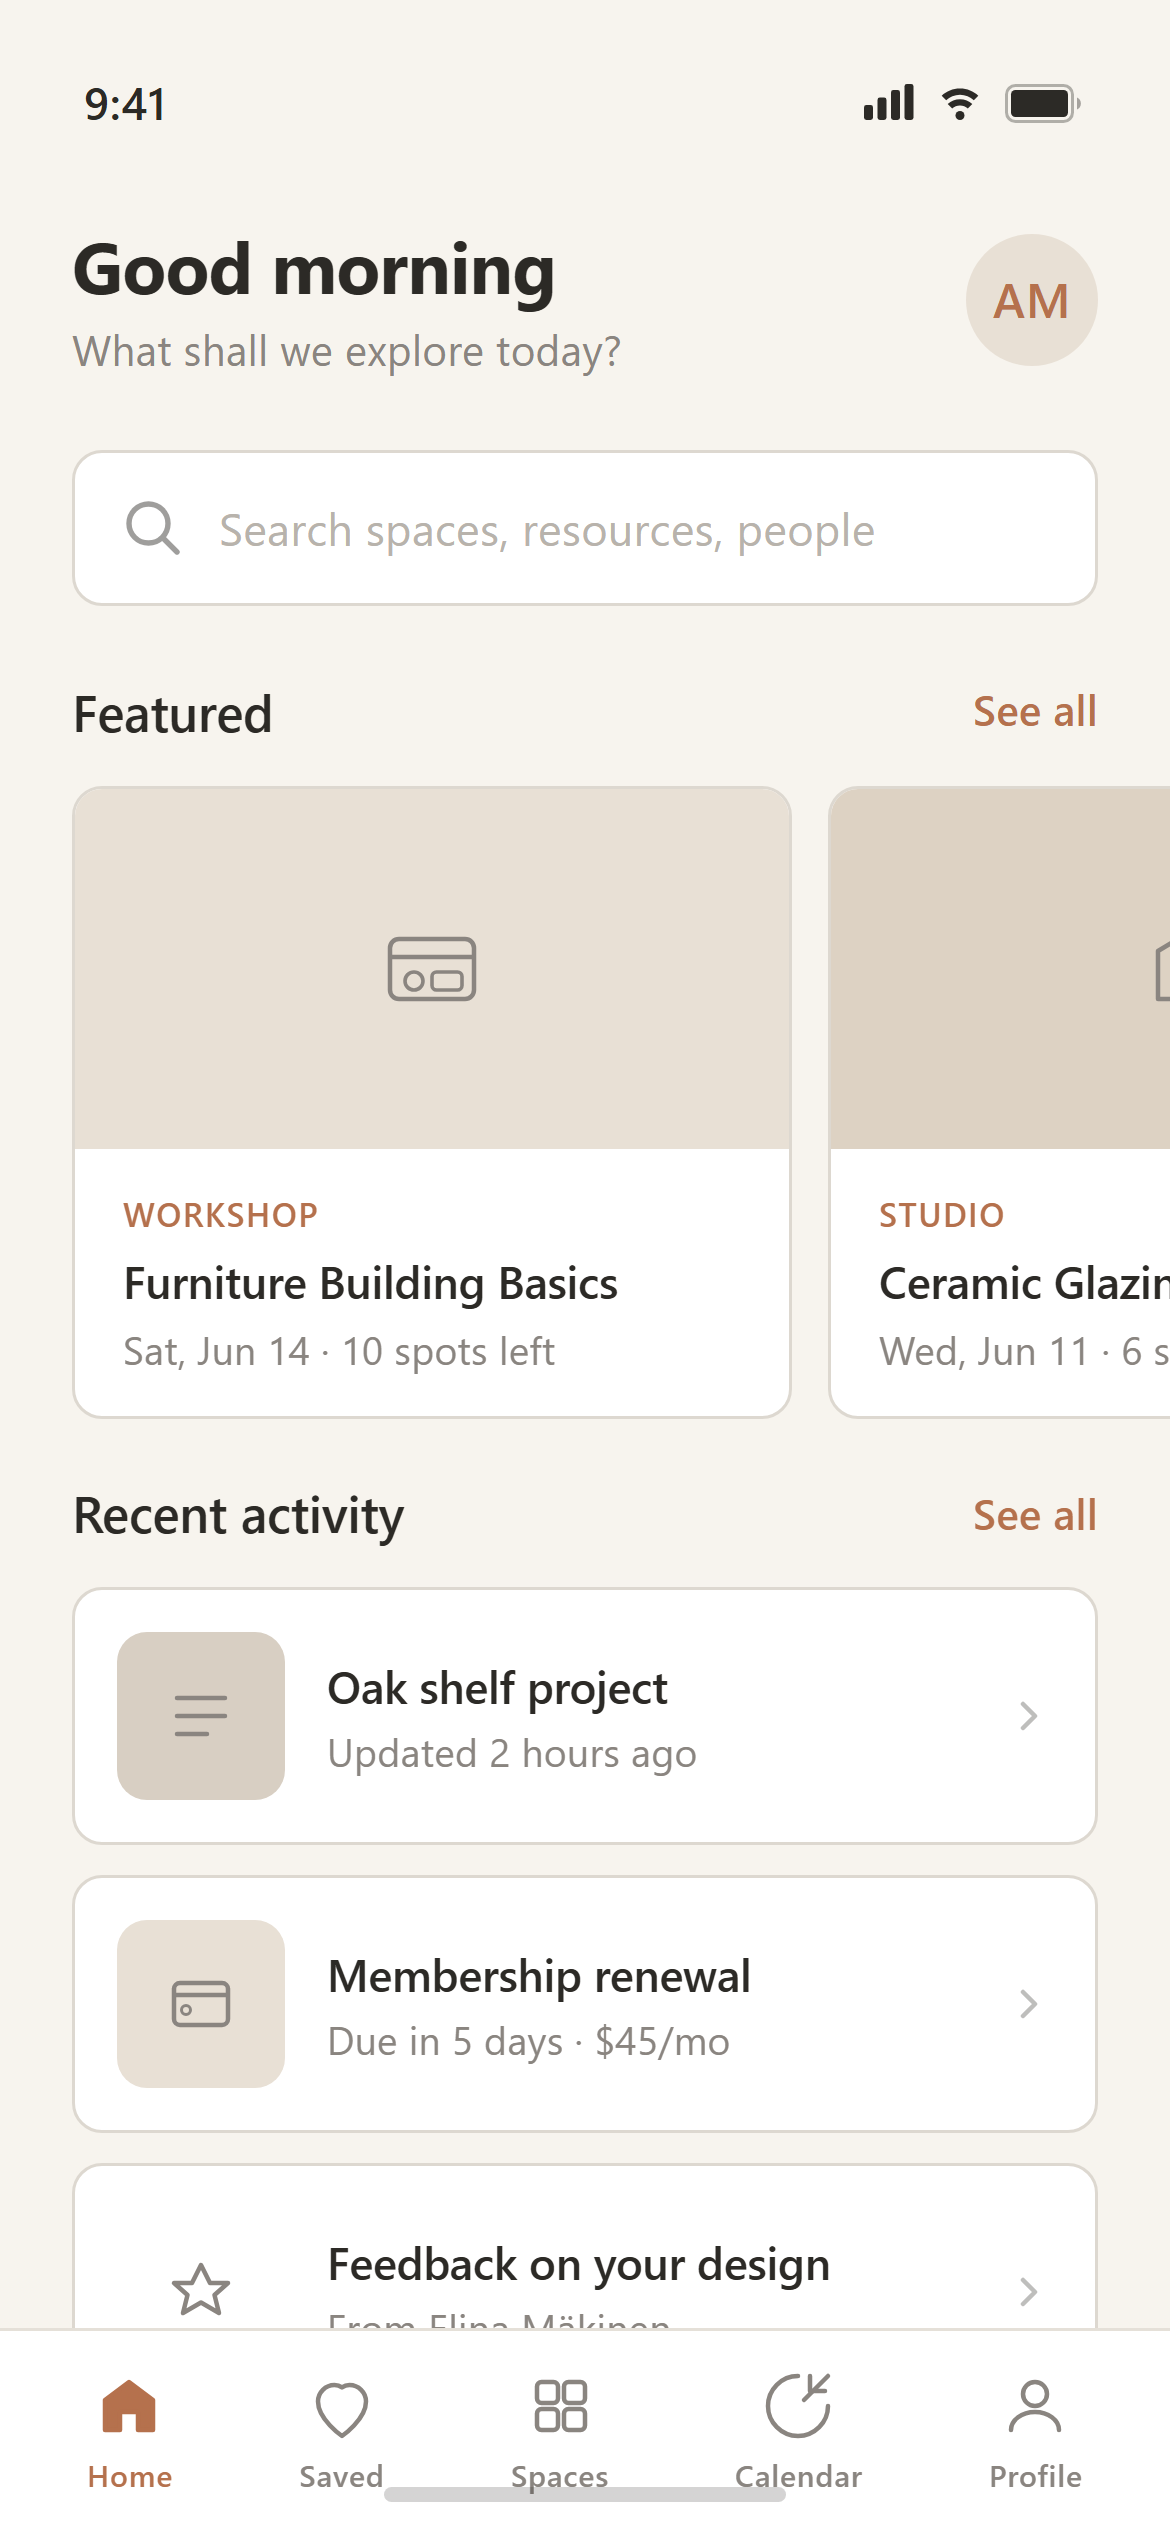Screen dimensions: 1170x2532
Task: Expand Oak shelf project via chevron
Action: (x=1028, y=1715)
